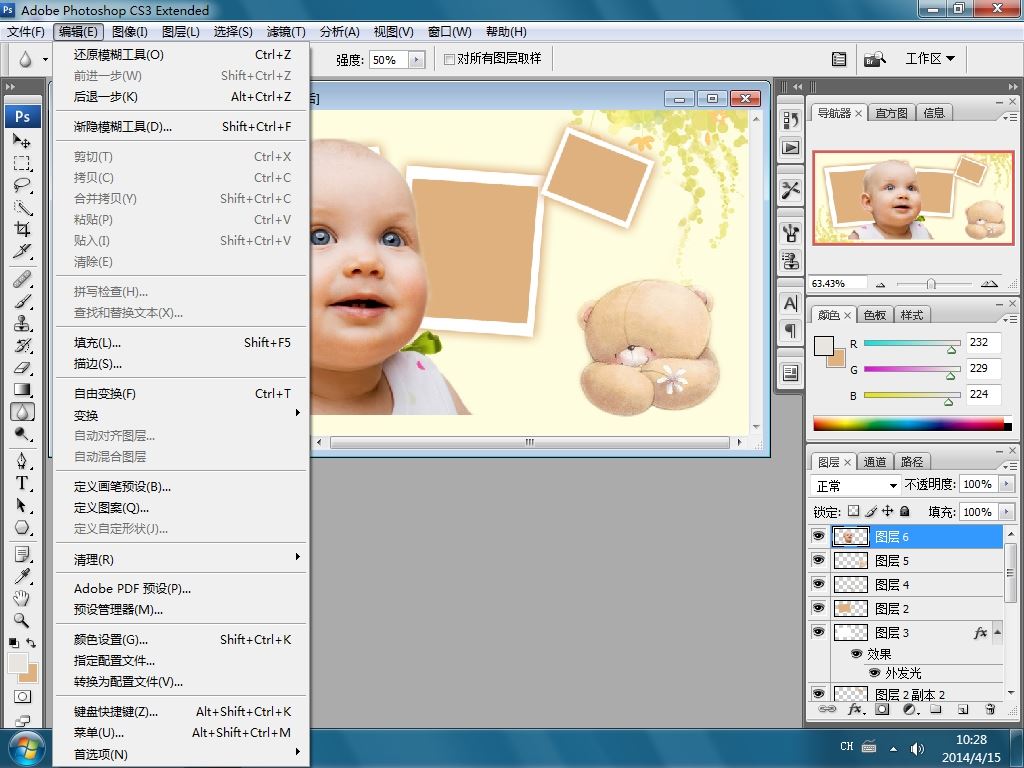Open the blend mode 正常 dropdown
Image resolution: width=1024 pixels, height=768 pixels.
coord(856,485)
